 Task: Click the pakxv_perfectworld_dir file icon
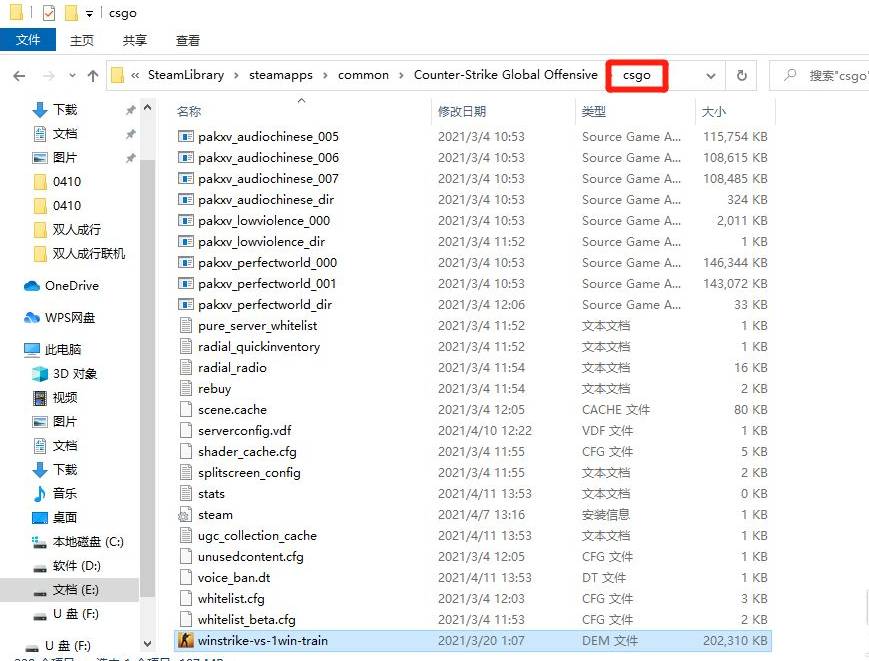coord(186,305)
